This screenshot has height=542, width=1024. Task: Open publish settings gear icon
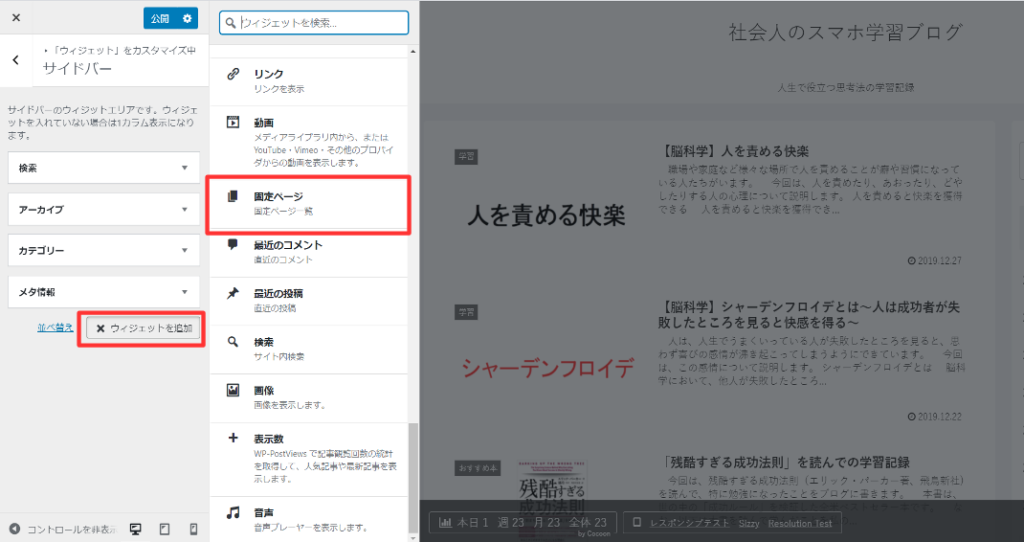coord(186,19)
